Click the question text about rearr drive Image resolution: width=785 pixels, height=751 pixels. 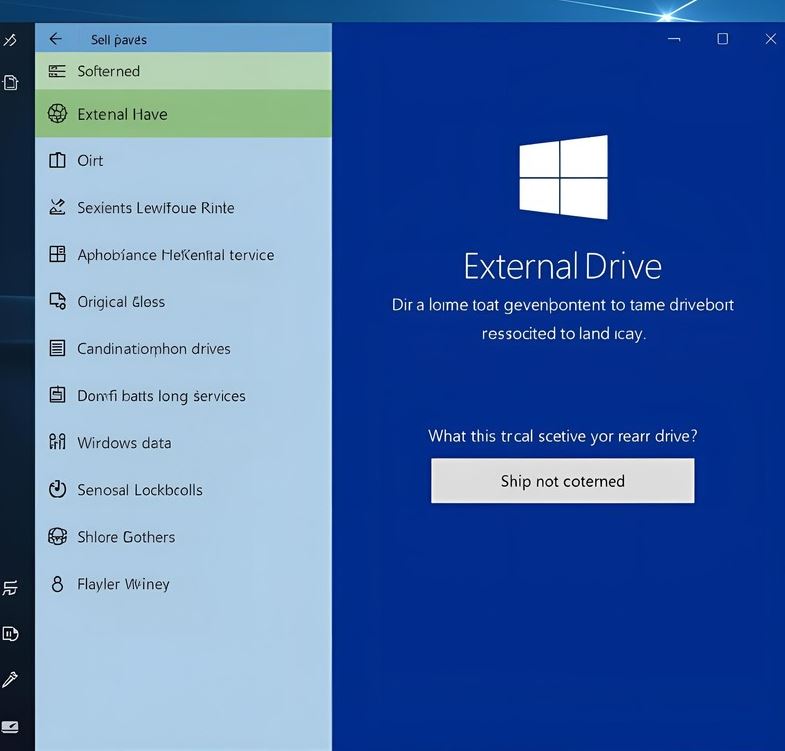pos(562,436)
